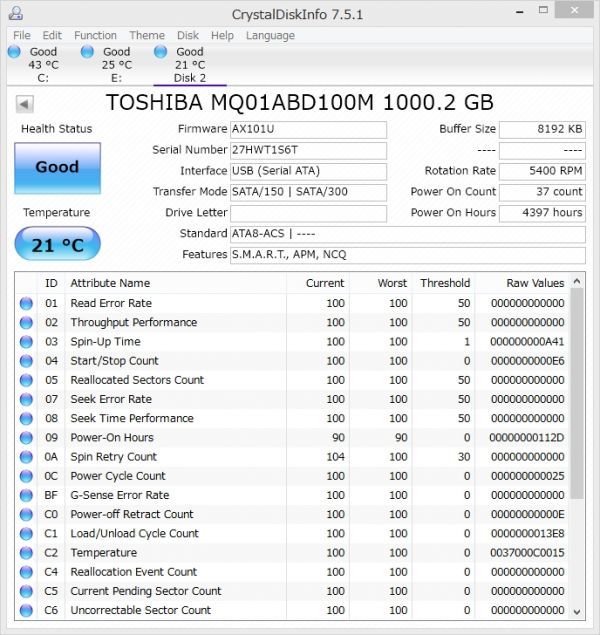Click status orb for Power-On Hours
The width and height of the screenshot is (600, 635).
(26, 438)
